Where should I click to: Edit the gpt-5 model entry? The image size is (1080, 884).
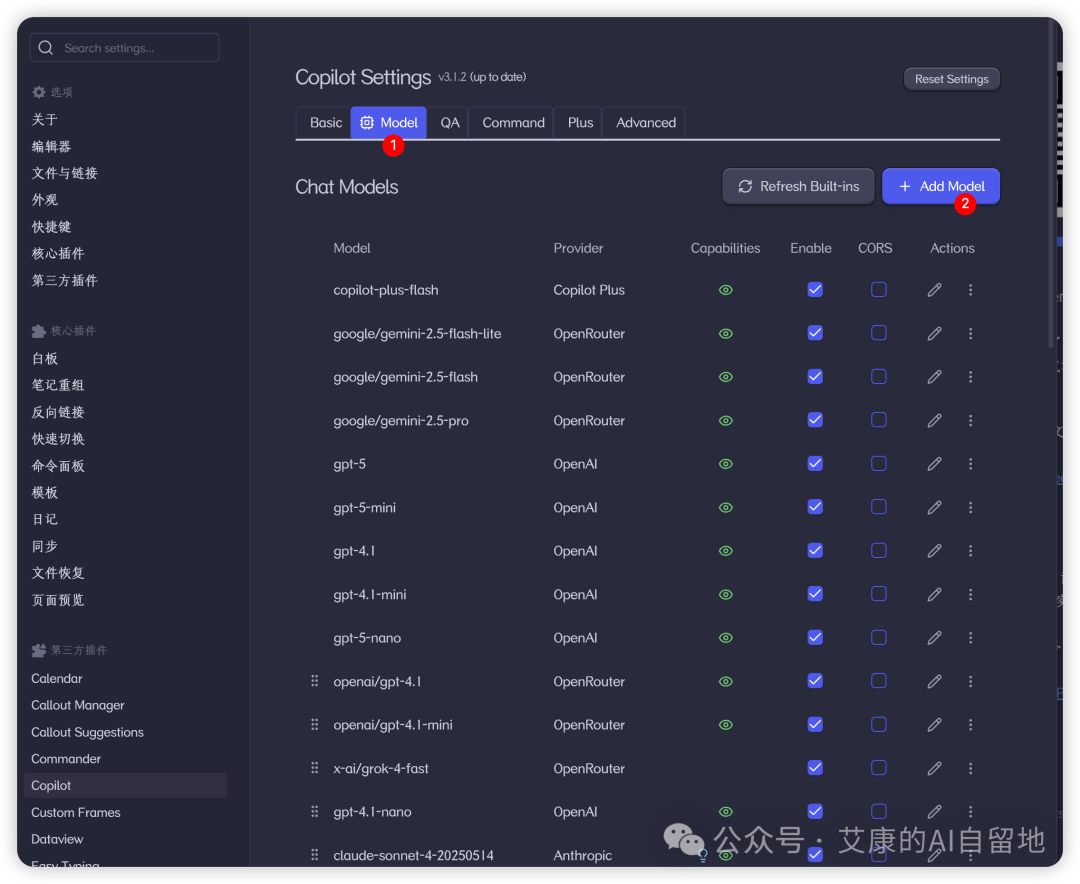934,464
